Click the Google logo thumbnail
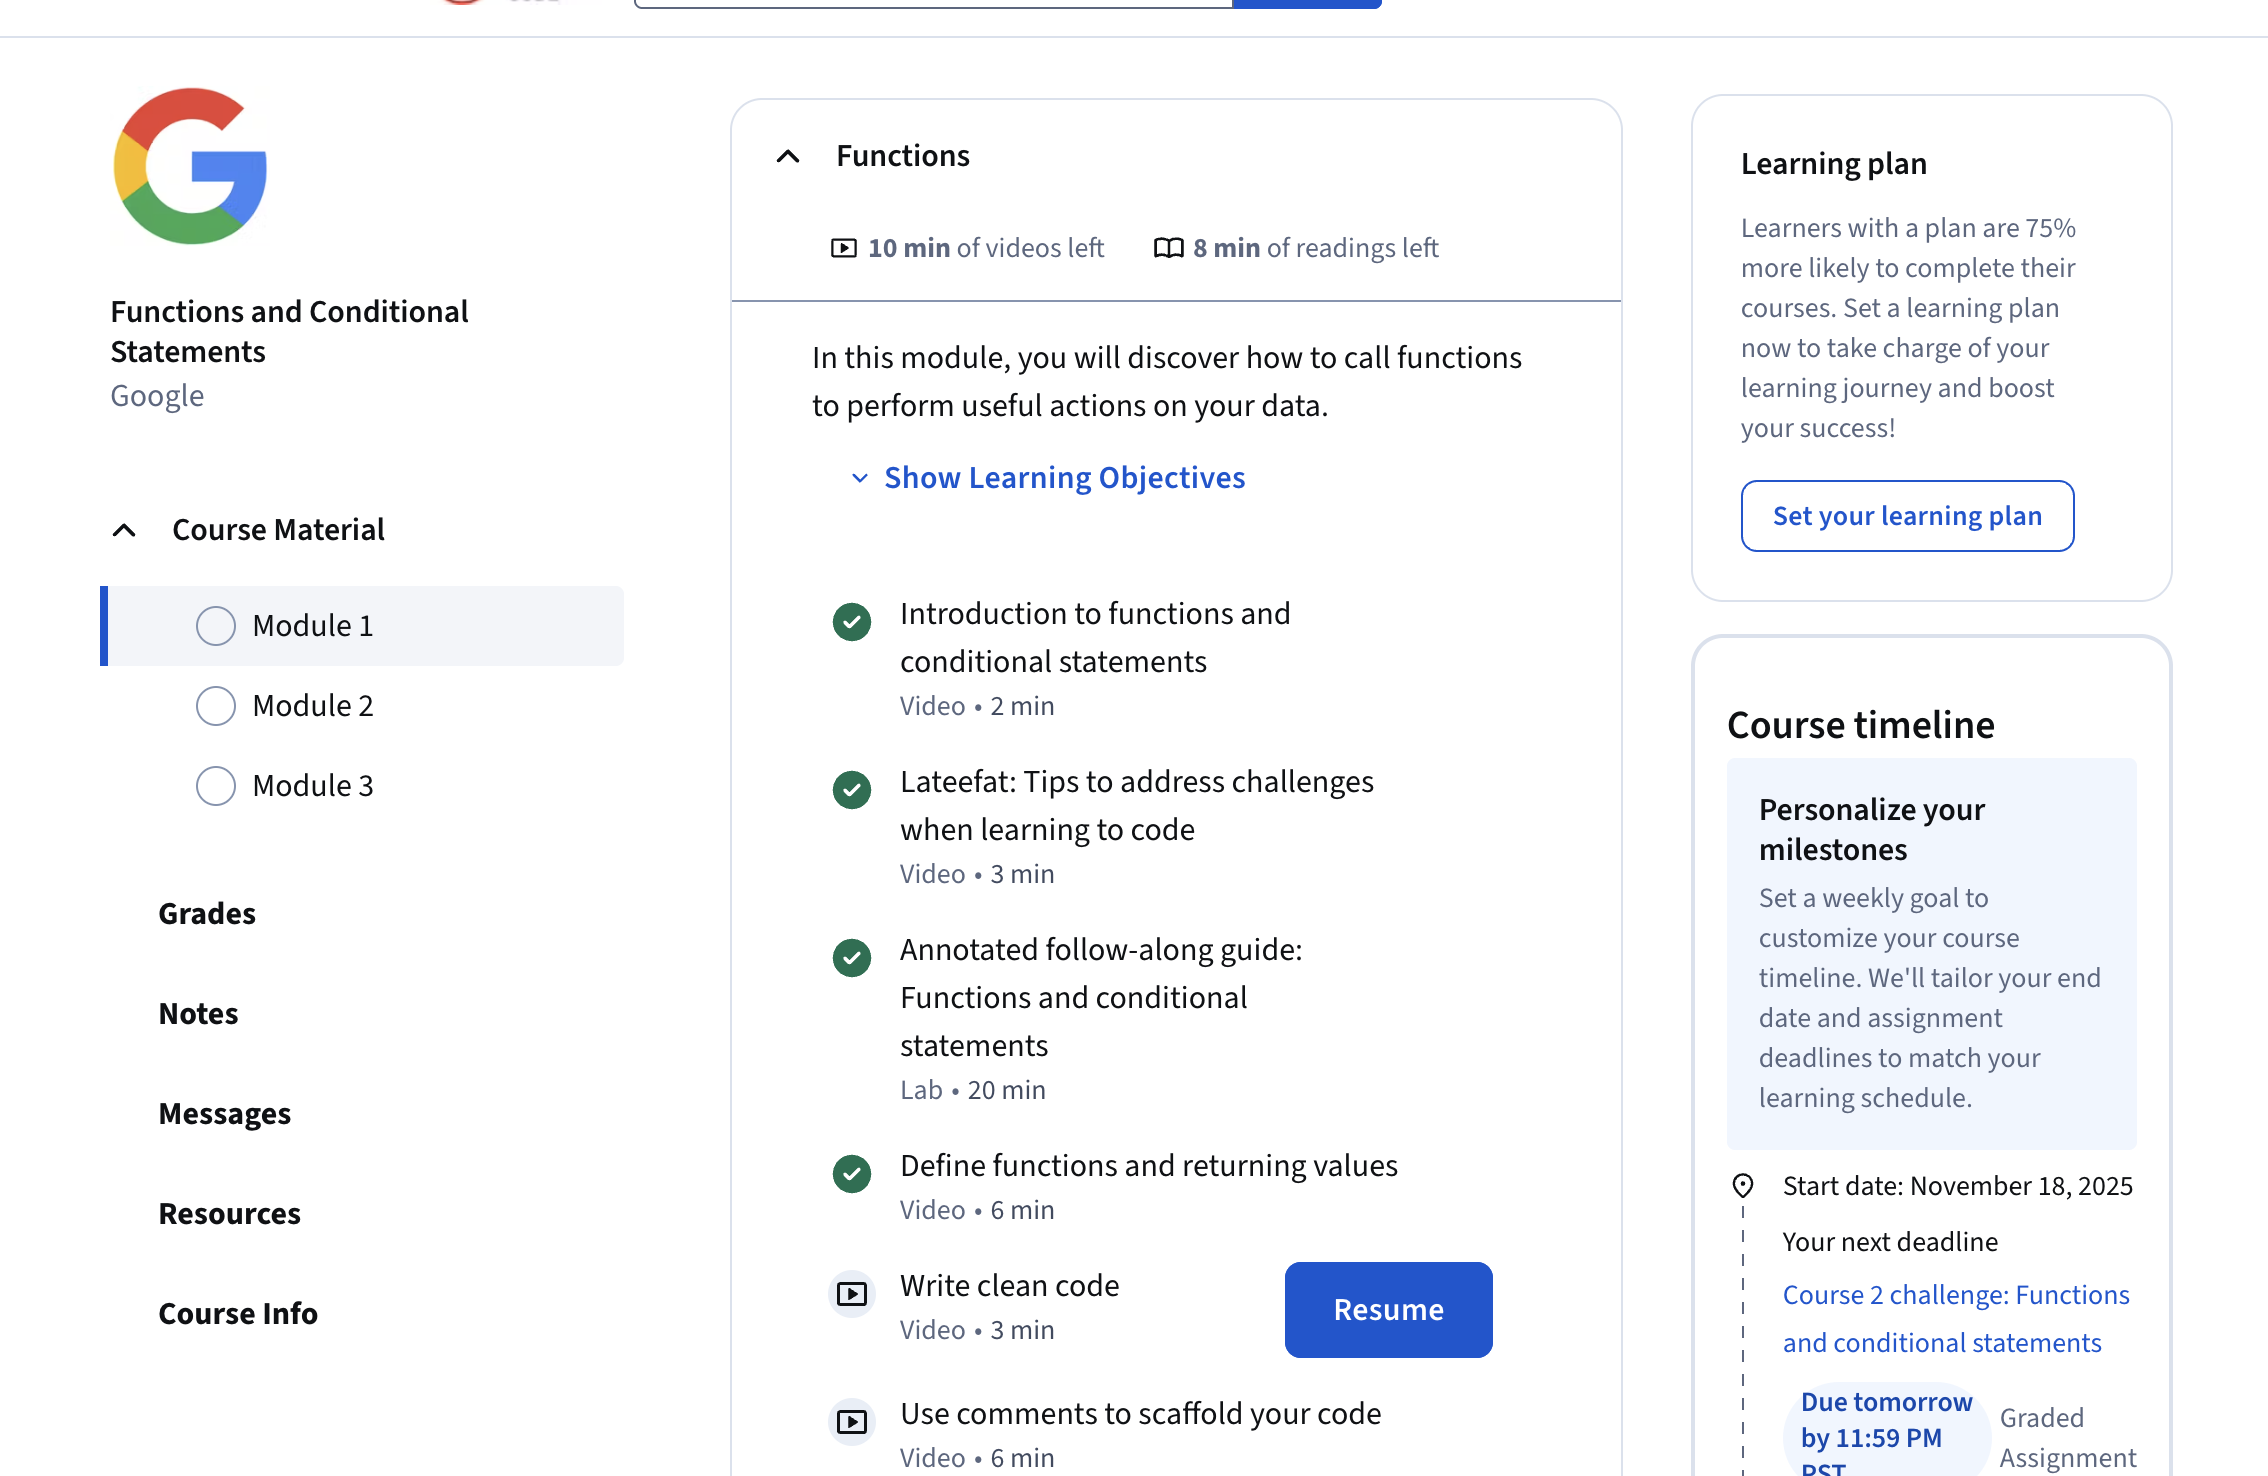Image resolution: width=2268 pixels, height=1476 pixels. [191, 166]
